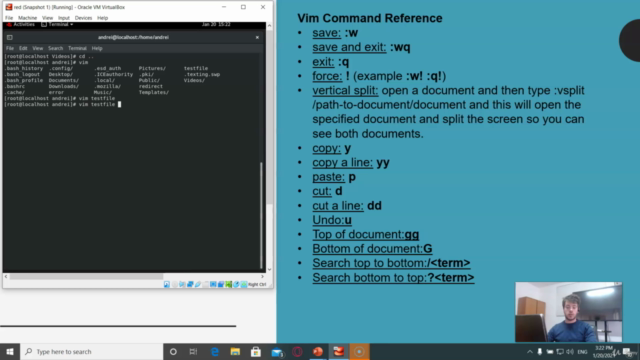
Task: Click '.bash_history' in the terminal listing
Action: click(x=24, y=69)
